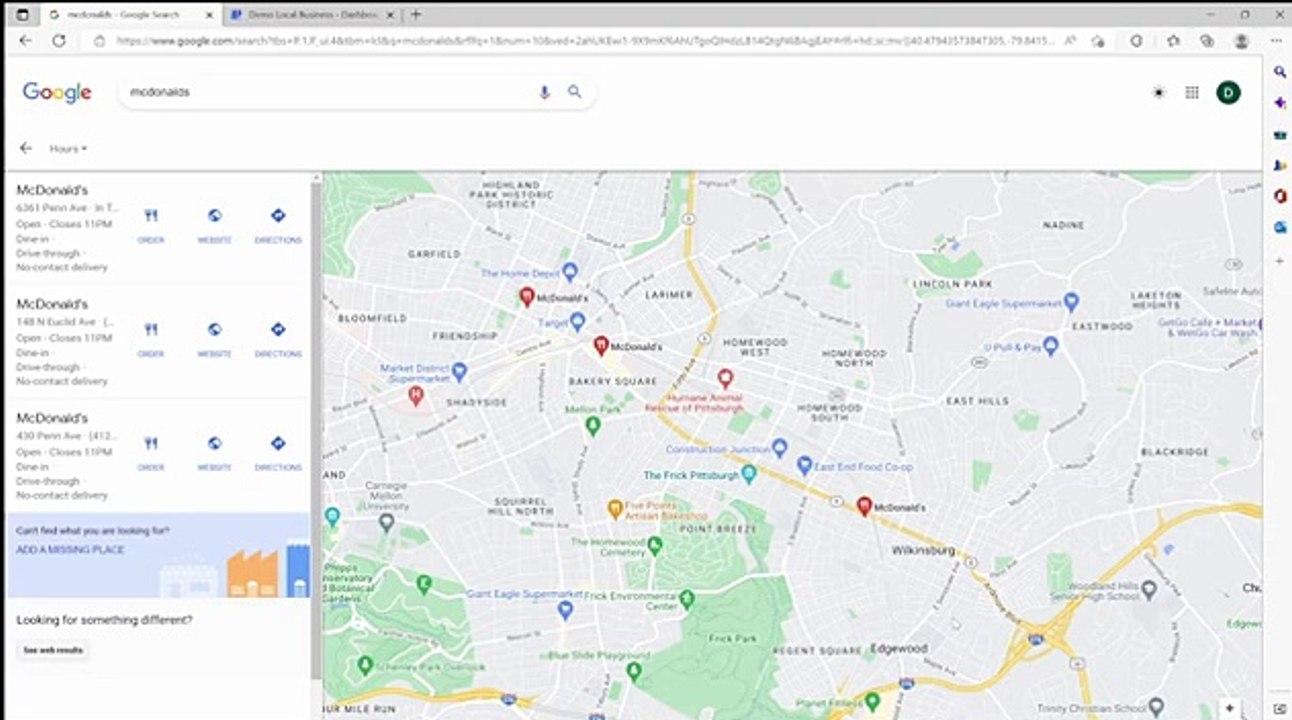Click Edge sidebar add plus icon
Image resolution: width=1292 pixels, height=720 pixels.
tap(1279, 261)
